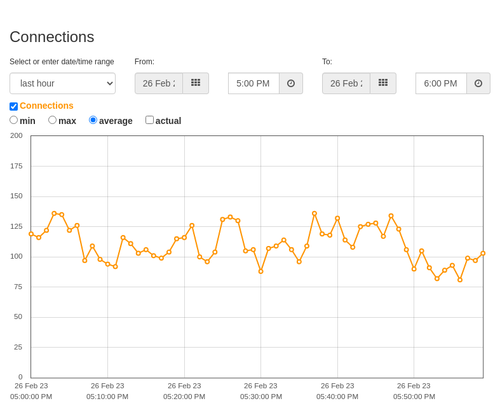Enable the actual checkbox
The width and height of the screenshot is (500, 403).
[x=150, y=120]
